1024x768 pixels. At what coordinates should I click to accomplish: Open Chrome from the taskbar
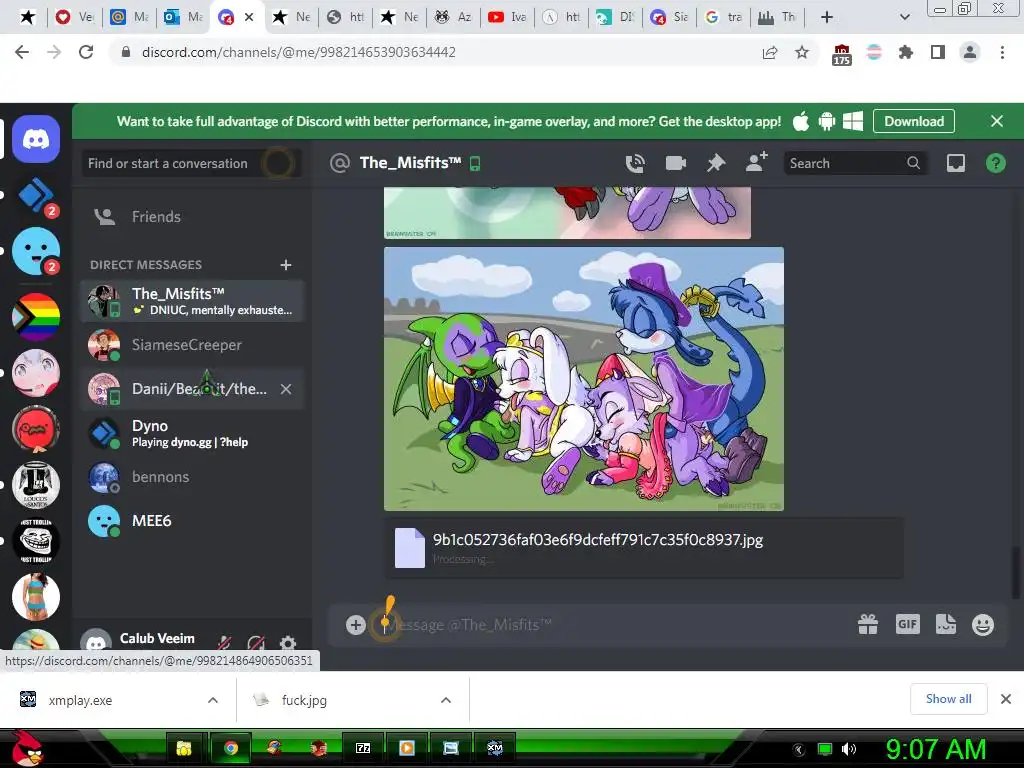coord(230,748)
